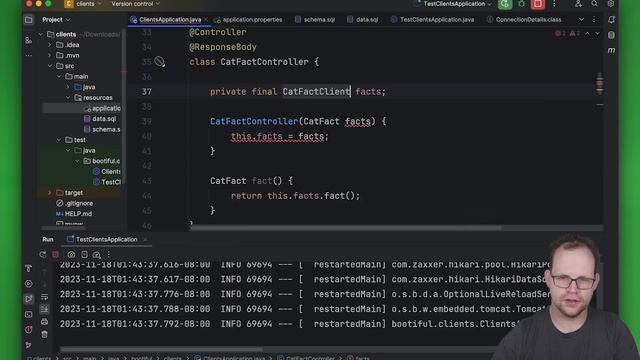Open Search Everywhere magnifier

(x=595, y=4)
